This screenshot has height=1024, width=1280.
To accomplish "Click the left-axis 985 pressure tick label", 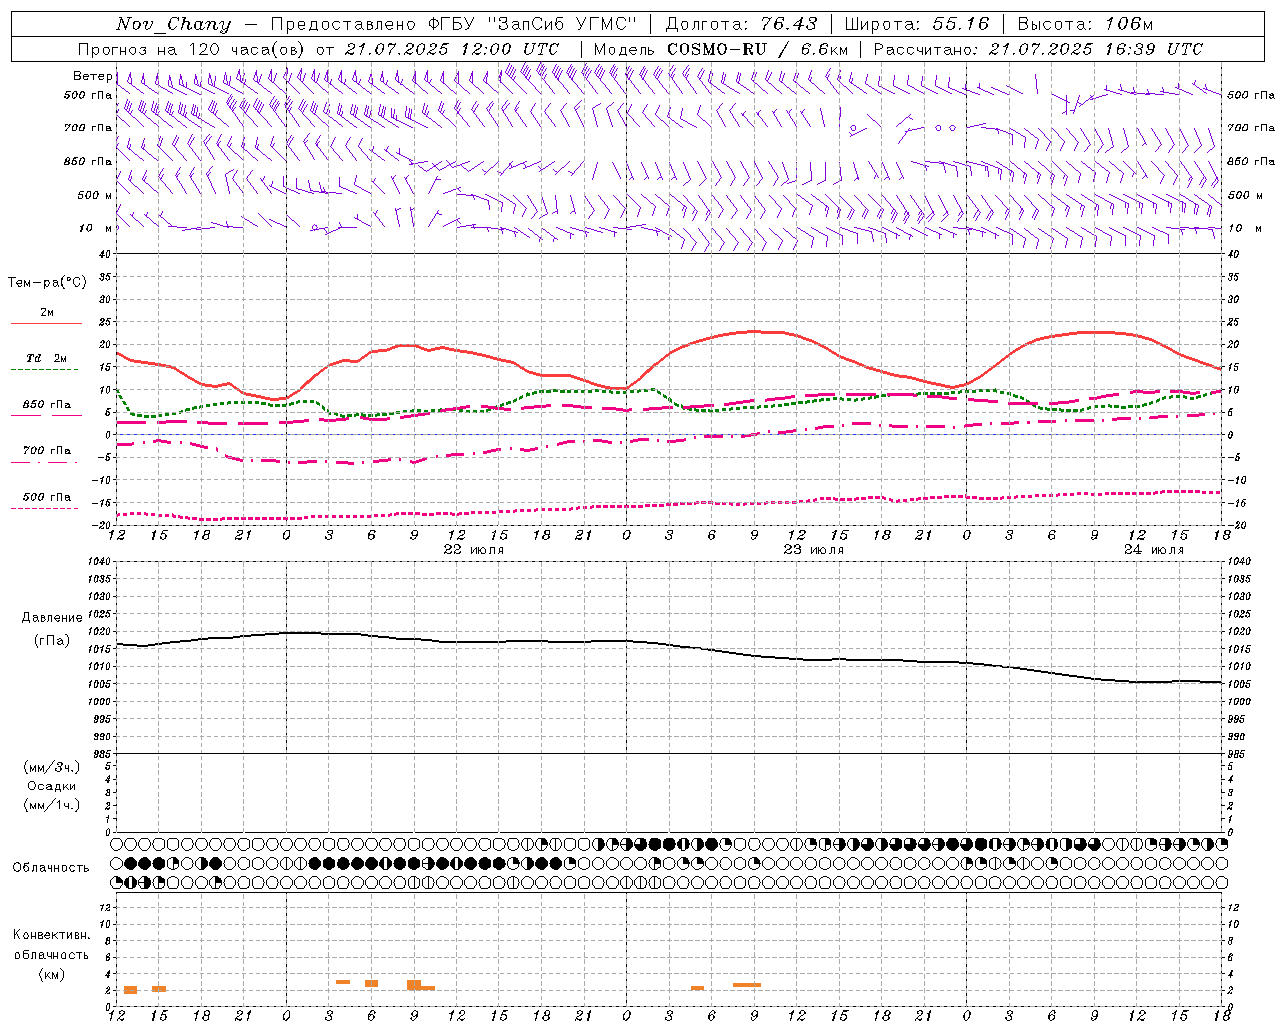I will tap(104, 754).
